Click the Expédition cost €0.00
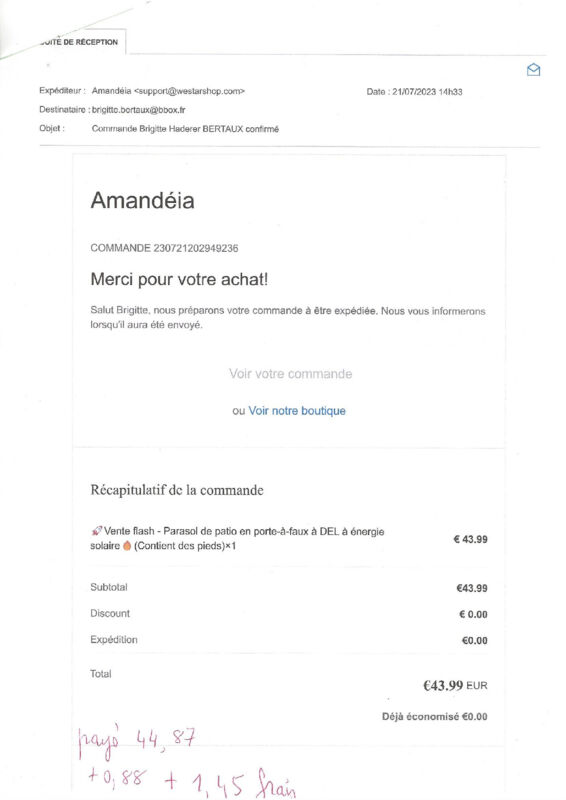The height and width of the screenshot is (800, 566). [x=475, y=641]
